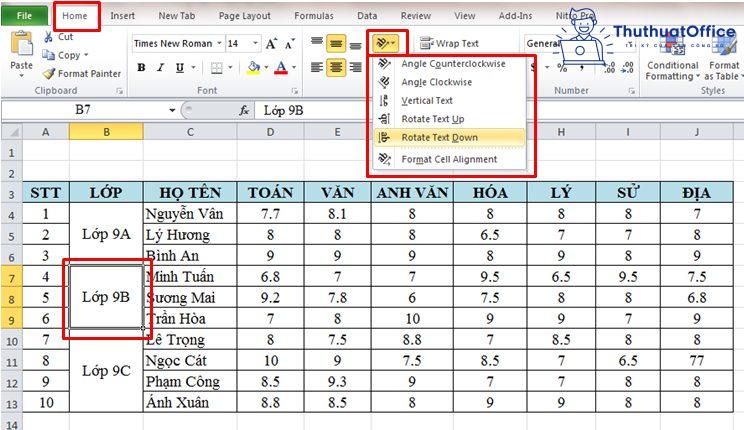Click the Paste clipboard icon
This screenshot has width=744, height=430.
21,44
